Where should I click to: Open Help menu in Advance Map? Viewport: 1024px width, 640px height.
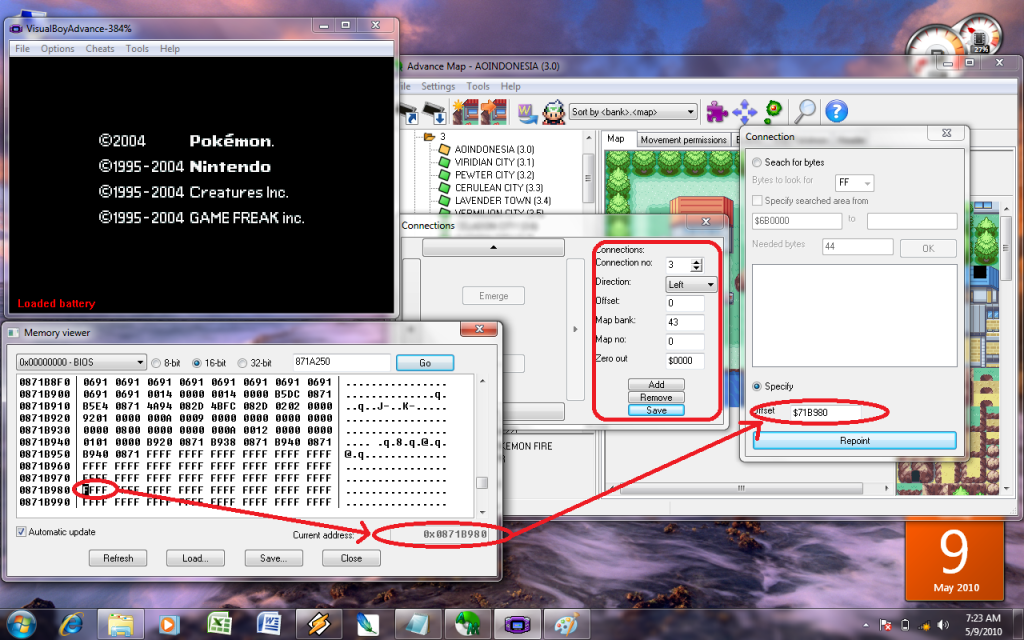(511, 86)
